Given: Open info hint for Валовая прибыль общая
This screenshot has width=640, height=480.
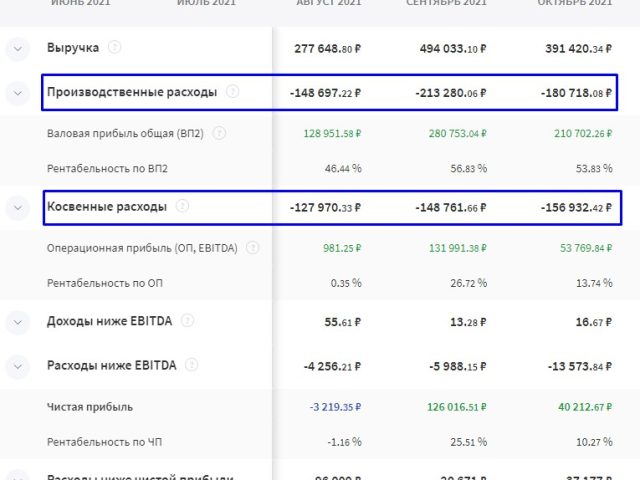Looking at the screenshot, I should pos(219,133).
